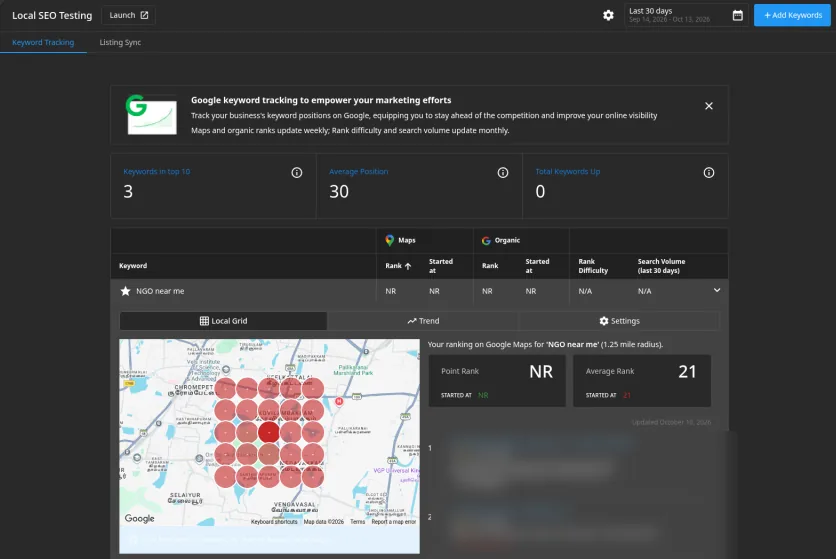The height and width of the screenshot is (559, 836).
Task: Select the Trend tab
Action: [x=423, y=321]
